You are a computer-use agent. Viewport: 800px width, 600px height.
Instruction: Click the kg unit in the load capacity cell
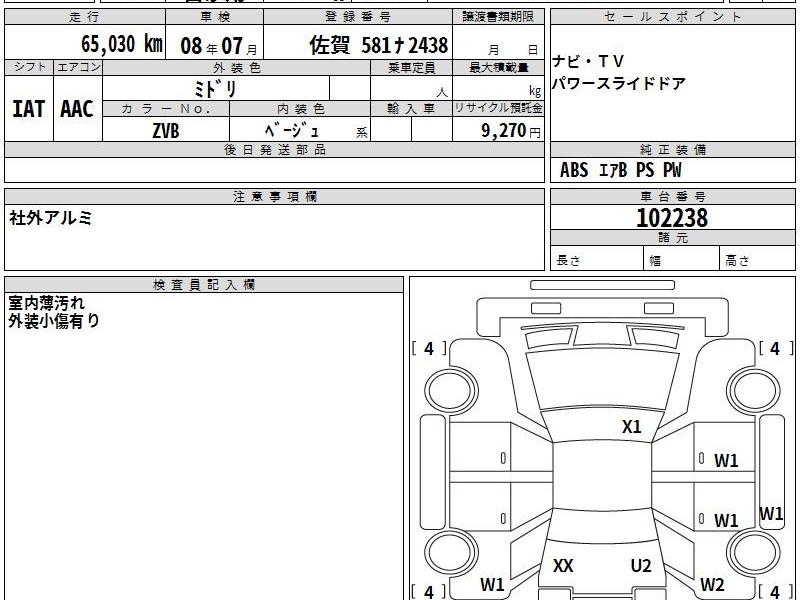tap(535, 91)
